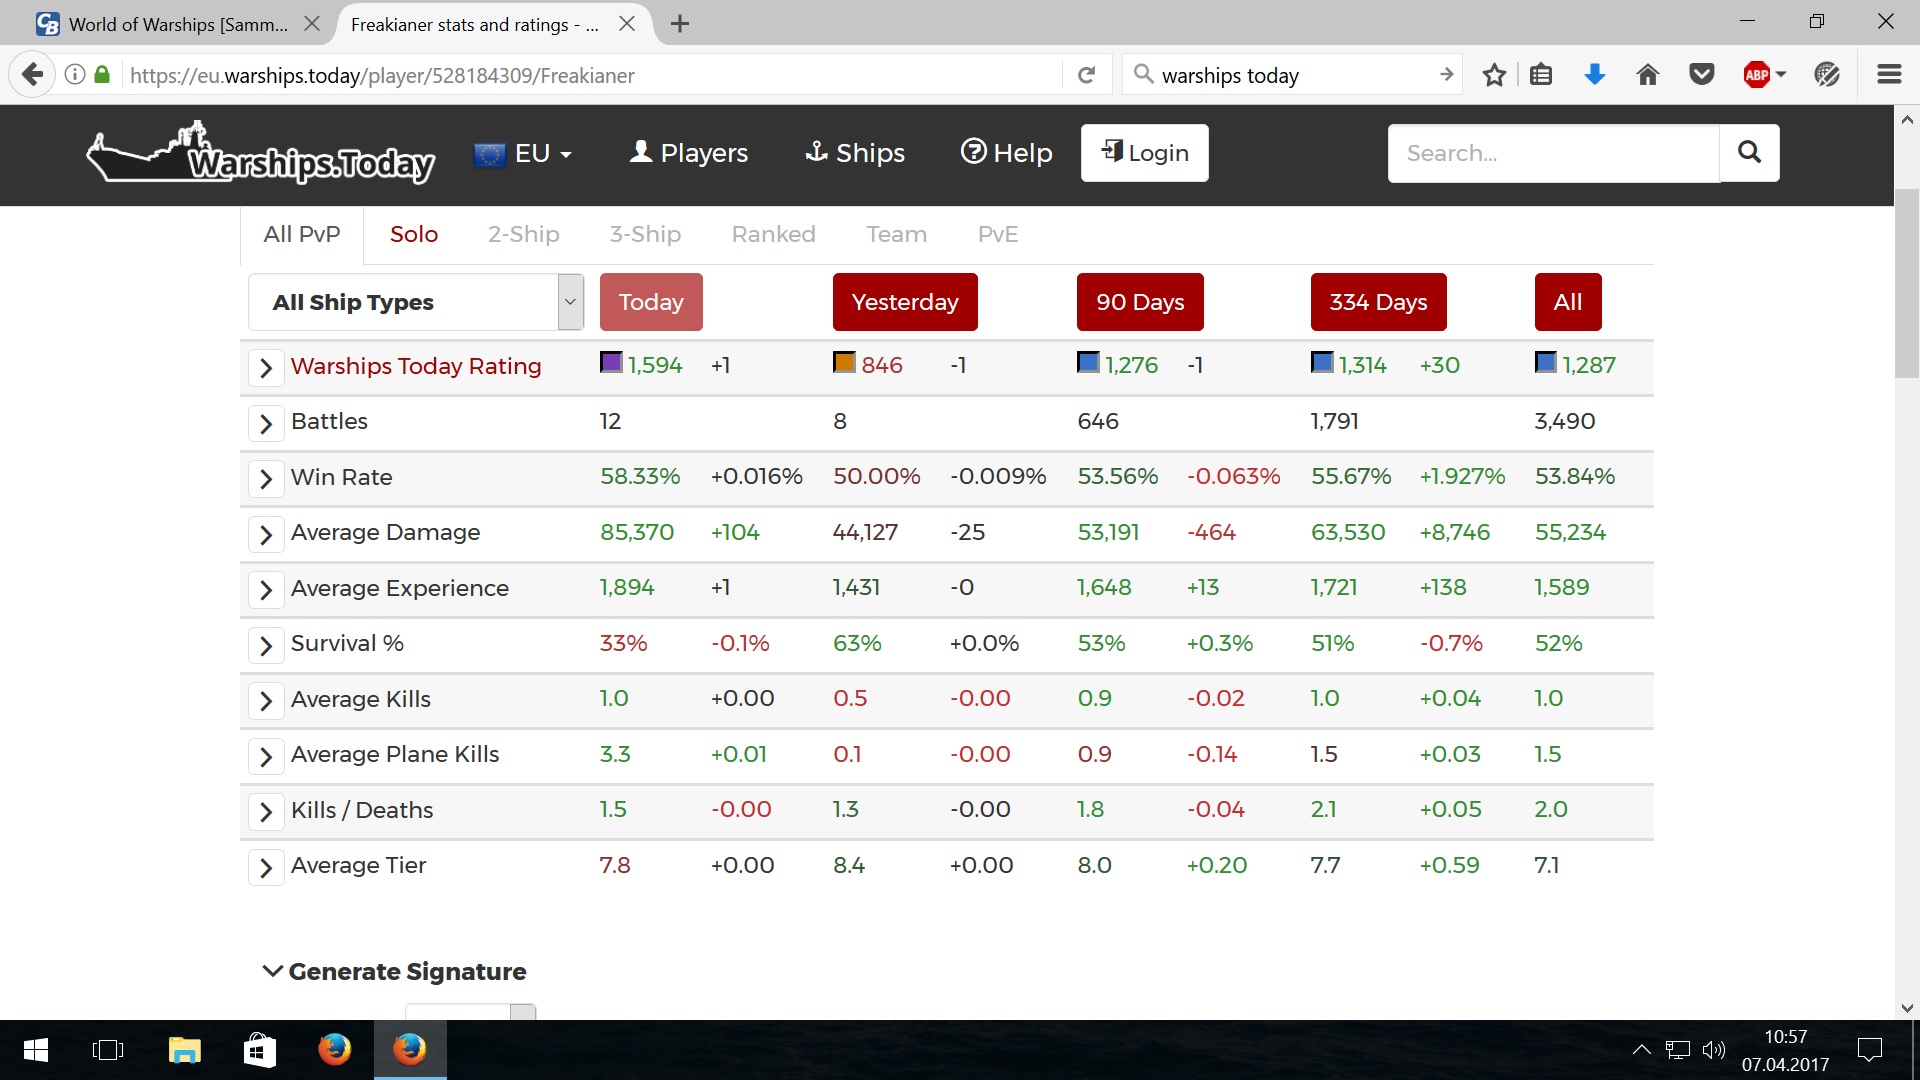Expand the Win Rate row

(x=266, y=479)
